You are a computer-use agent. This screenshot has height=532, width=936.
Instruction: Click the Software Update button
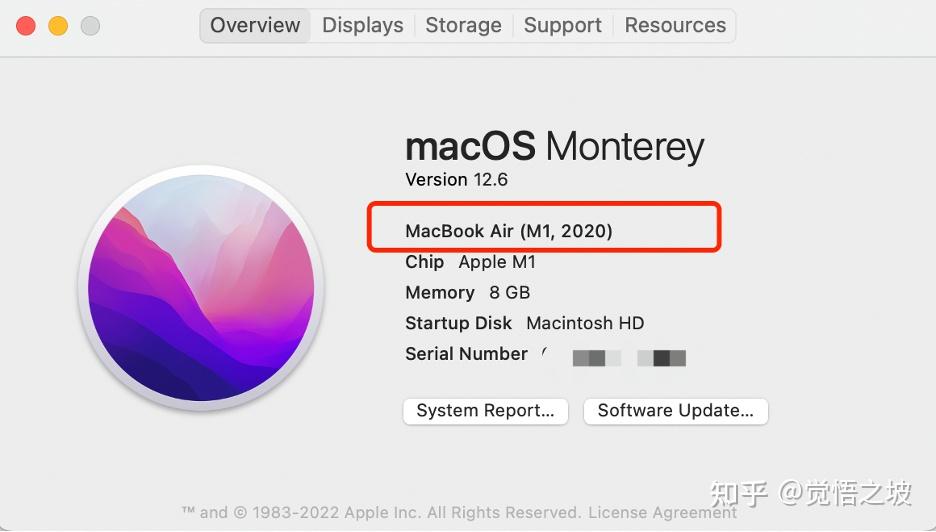[675, 410]
